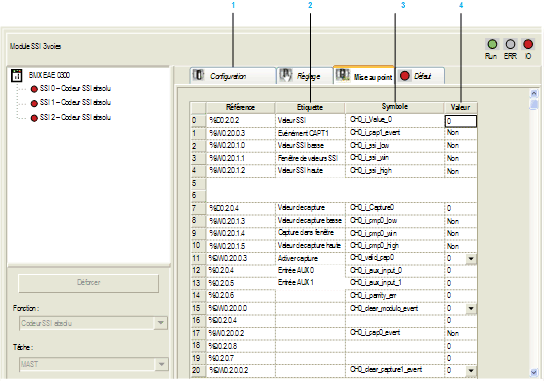544x382 pixels.
Task: Click the Etiquette column header
Action: (310, 107)
